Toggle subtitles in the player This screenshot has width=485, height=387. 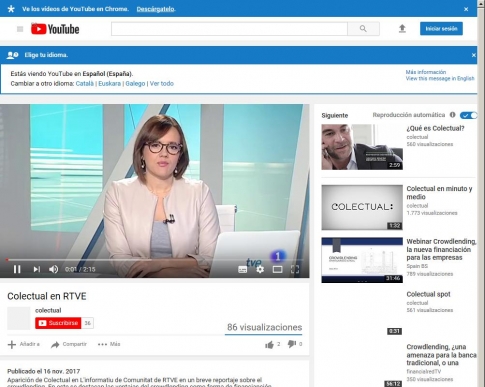[x=243, y=269]
